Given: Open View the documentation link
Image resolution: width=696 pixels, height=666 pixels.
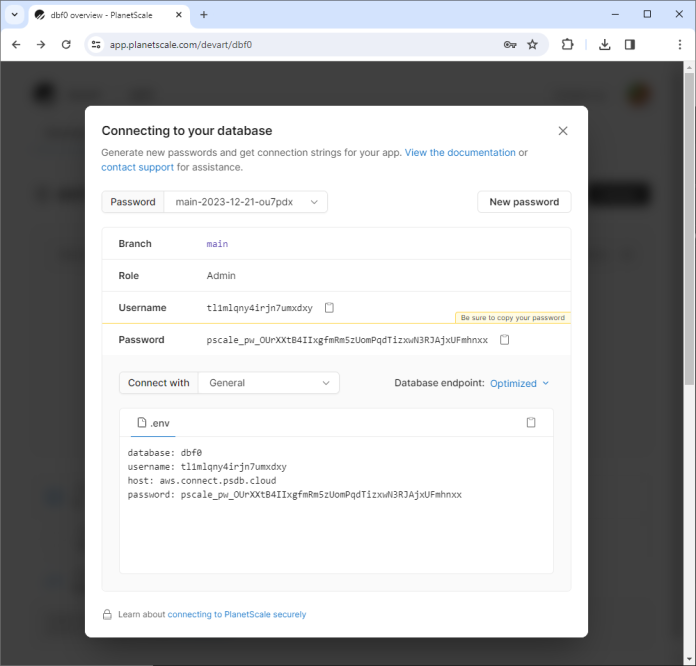Looking at the screenshot, I should coord(460,153).
